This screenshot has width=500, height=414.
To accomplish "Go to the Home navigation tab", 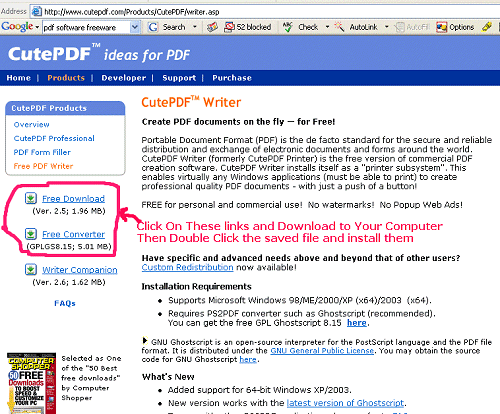I will [19, 78].
